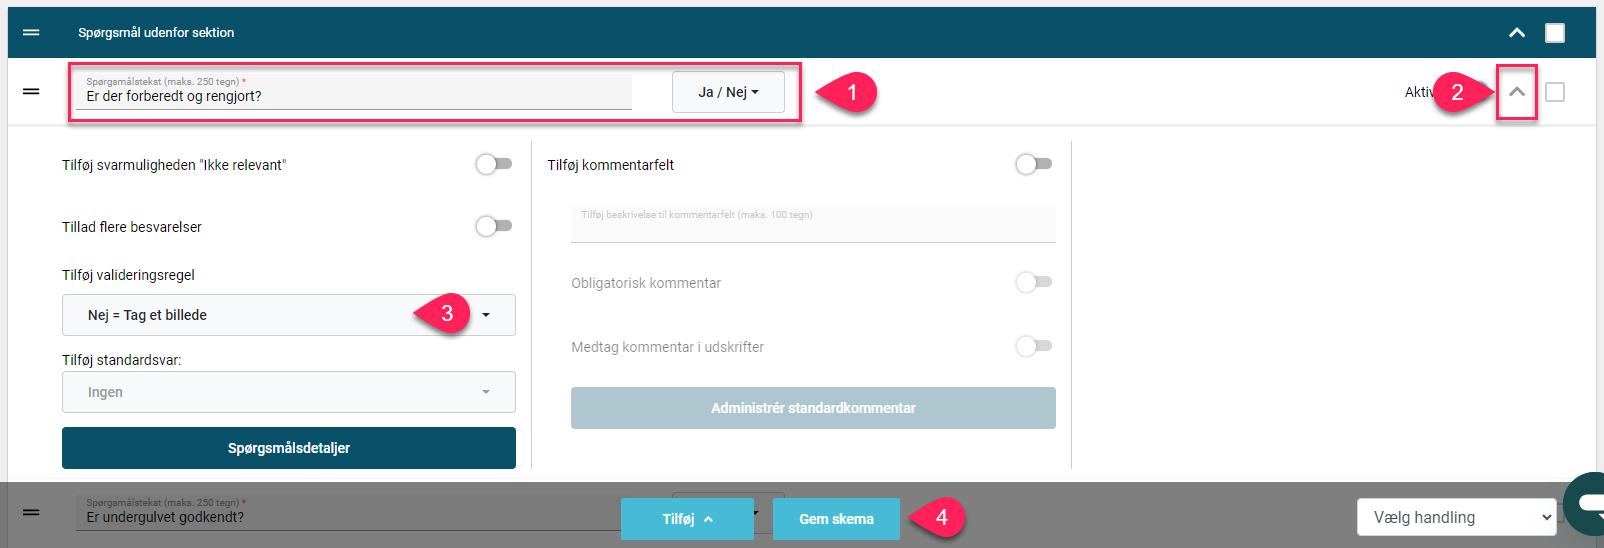Open the 'Tilføj' add menu button

[x=687, y=519]
